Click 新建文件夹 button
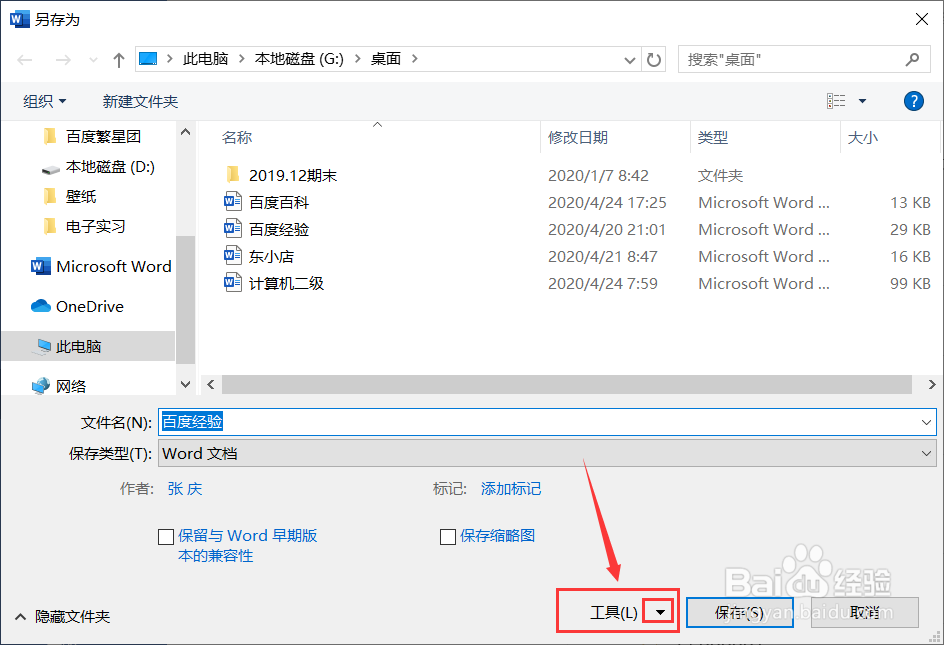 point(140,101)
